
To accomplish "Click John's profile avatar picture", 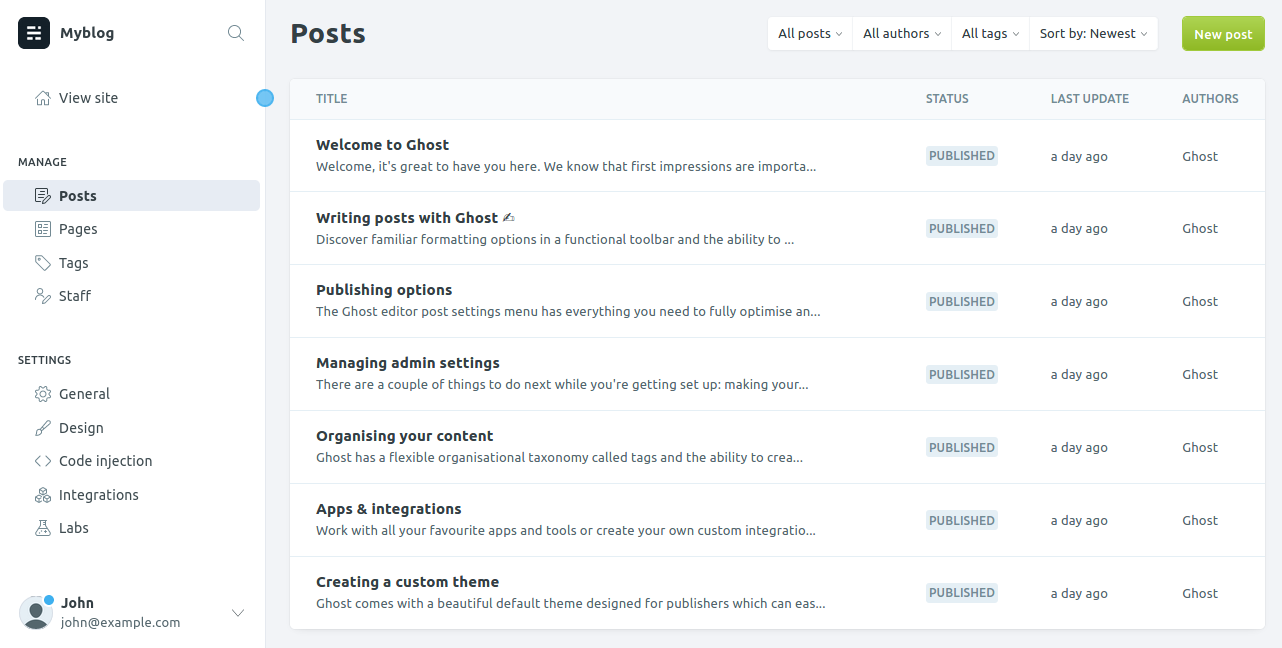I will pos(36,613).
